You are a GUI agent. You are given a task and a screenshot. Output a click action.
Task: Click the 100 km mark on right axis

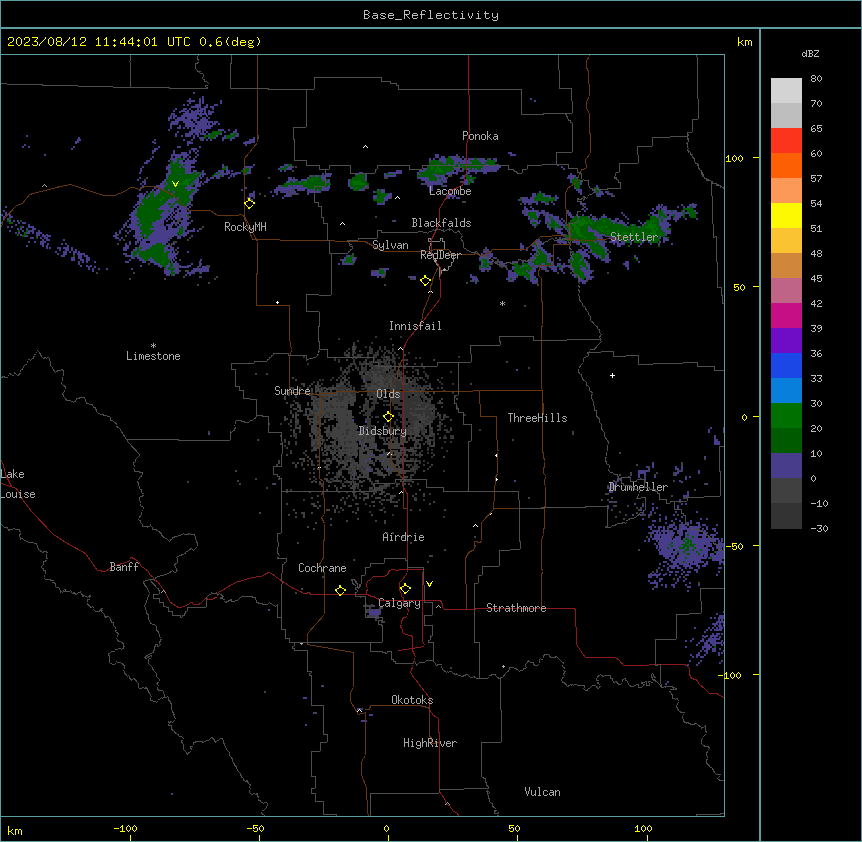click(x=734, y=158)
